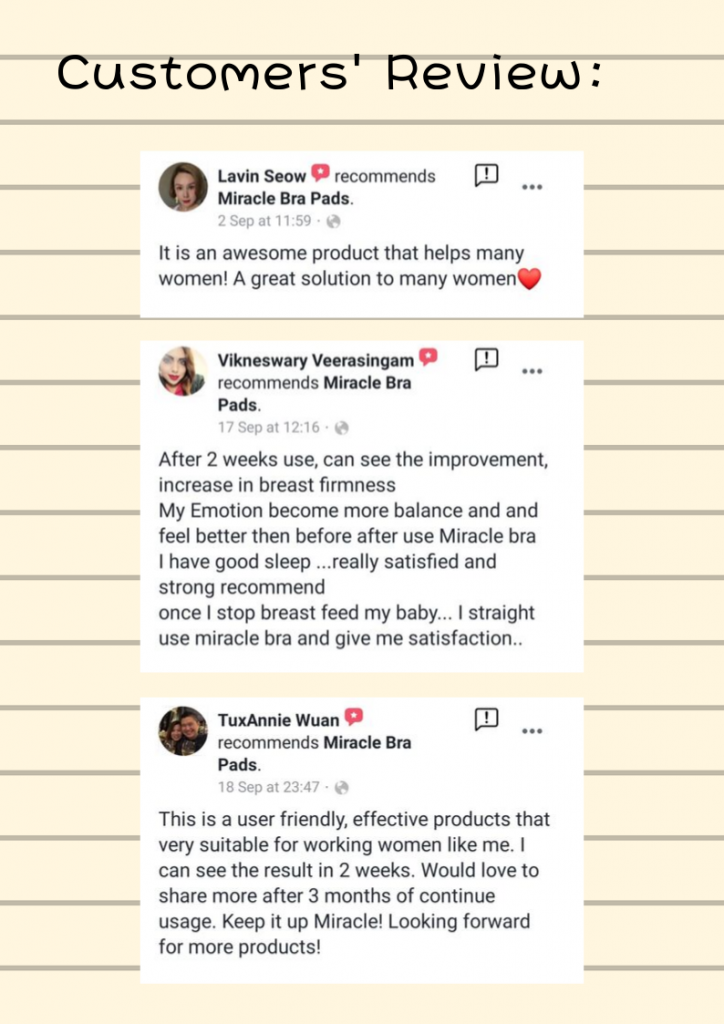The height and width of the screenshot is (1024, 724).
Task: Open the Miracle Bra Pads page from Lavin's review
Action: click(x=284, y=199)
